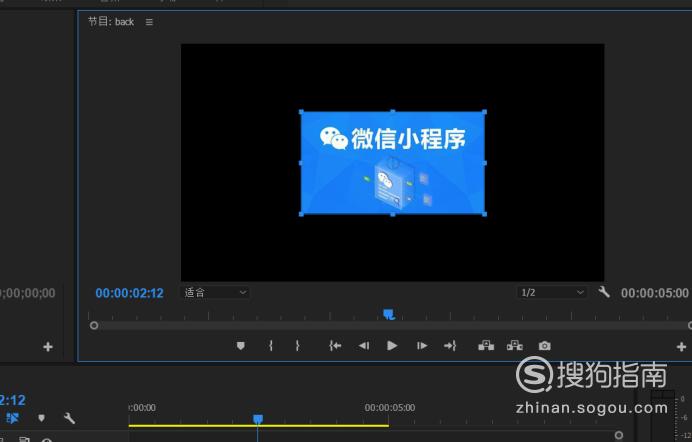Open Program monitor button editor plus icon

pyautogui.click(x=681, y=347)
